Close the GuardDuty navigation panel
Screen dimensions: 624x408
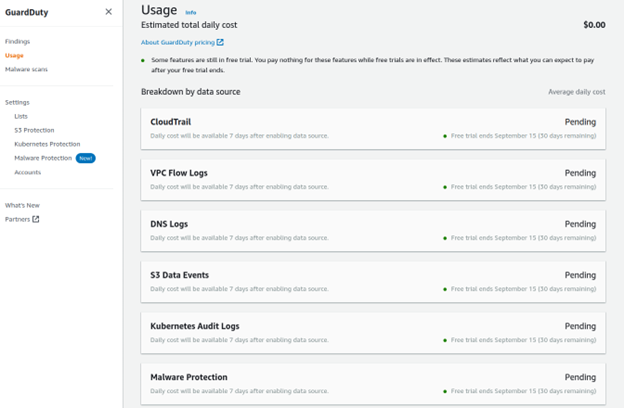tap(108, 12)
